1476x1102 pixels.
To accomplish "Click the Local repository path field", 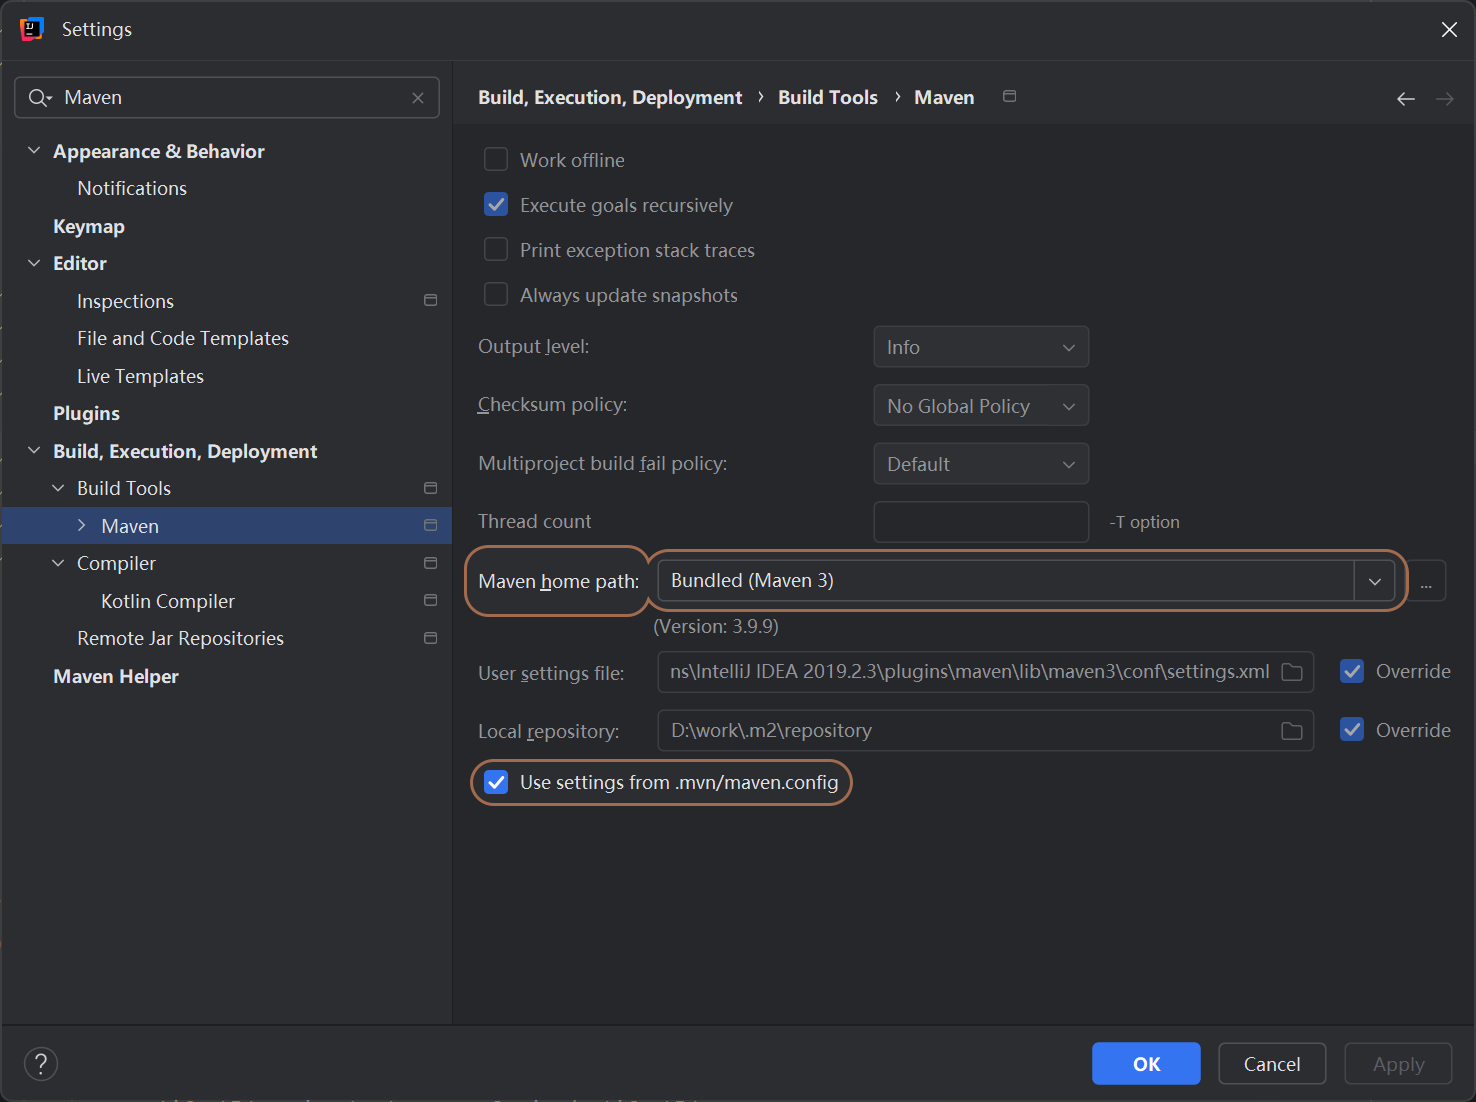I will [985, 731].
